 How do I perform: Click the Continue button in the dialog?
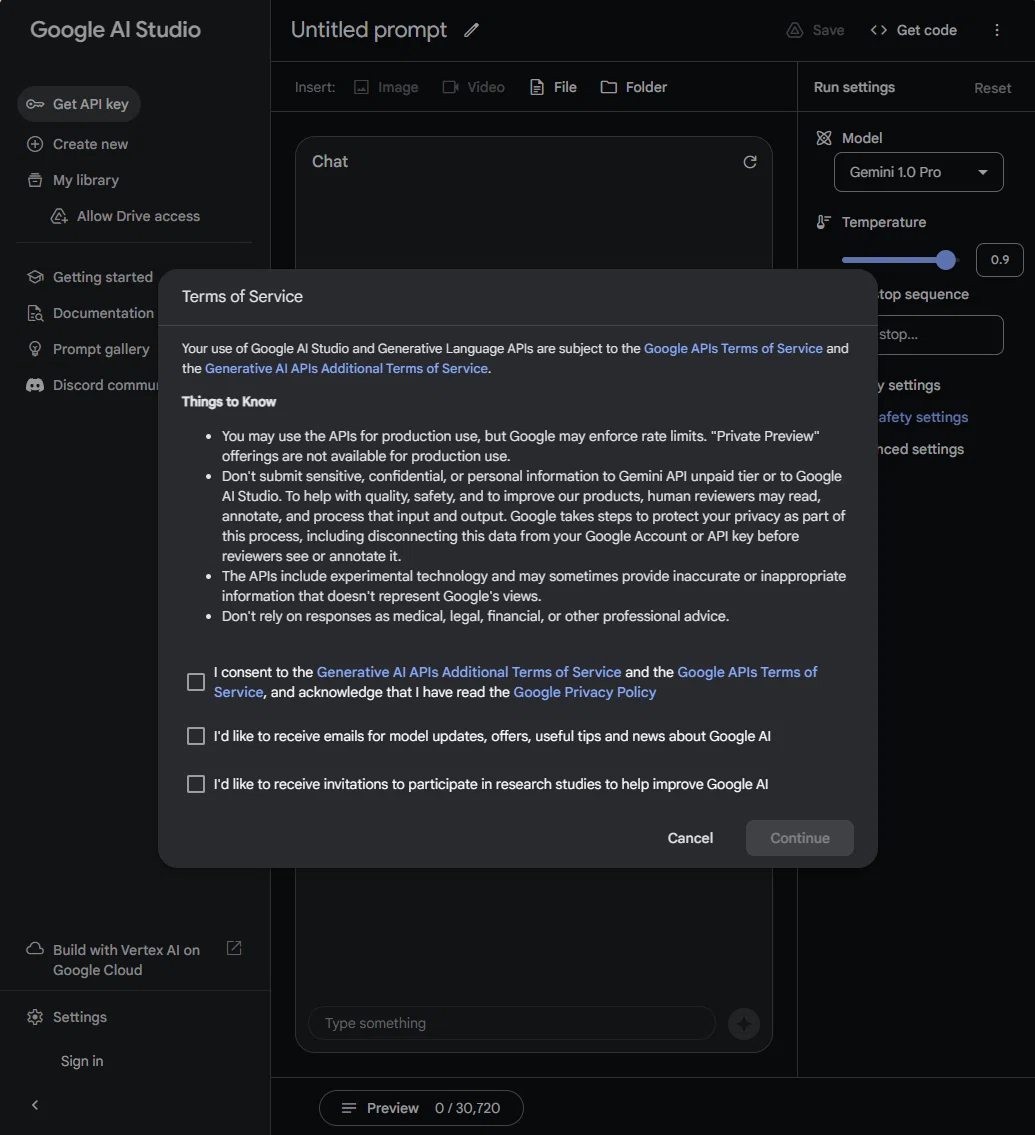pyautogui.click(x=800, y=838)
